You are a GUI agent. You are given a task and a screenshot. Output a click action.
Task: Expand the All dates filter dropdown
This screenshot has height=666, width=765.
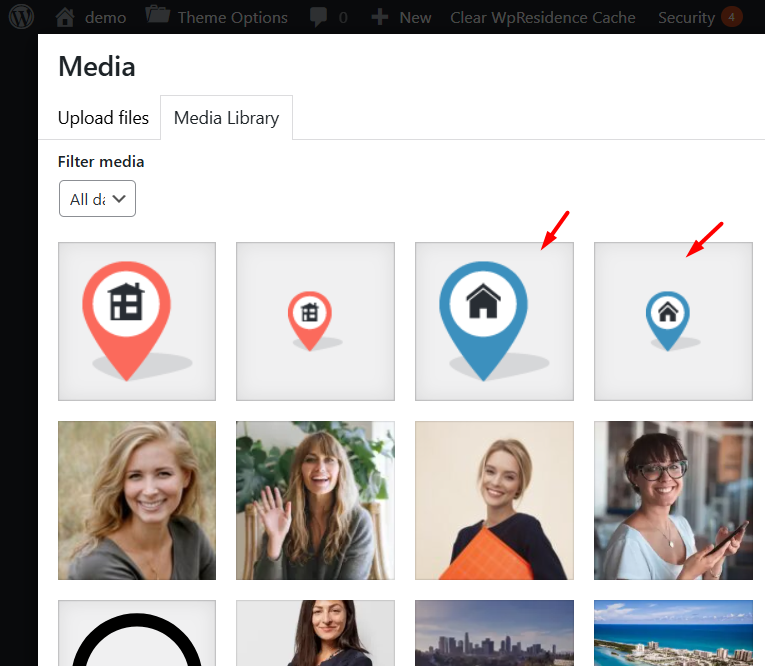click(x=97, y=199)
